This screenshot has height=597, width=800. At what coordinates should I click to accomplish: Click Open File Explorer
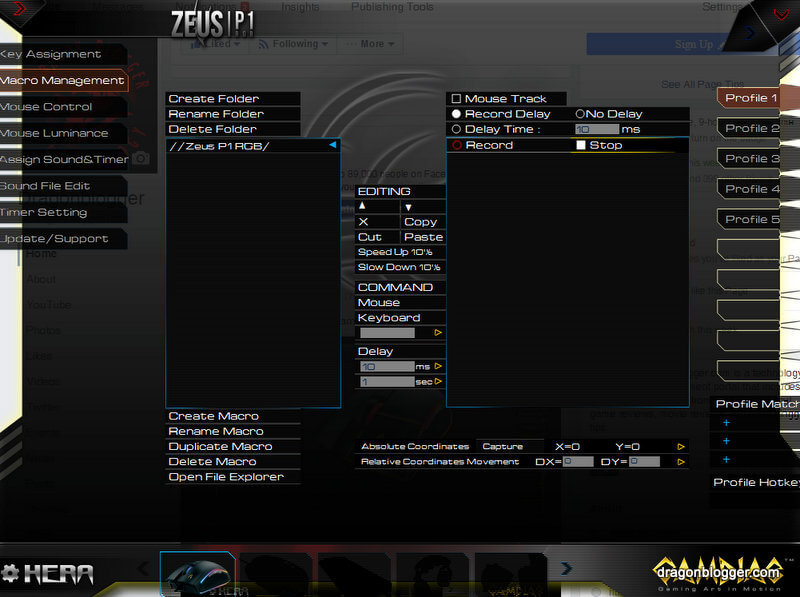click(x=233, y=477)
